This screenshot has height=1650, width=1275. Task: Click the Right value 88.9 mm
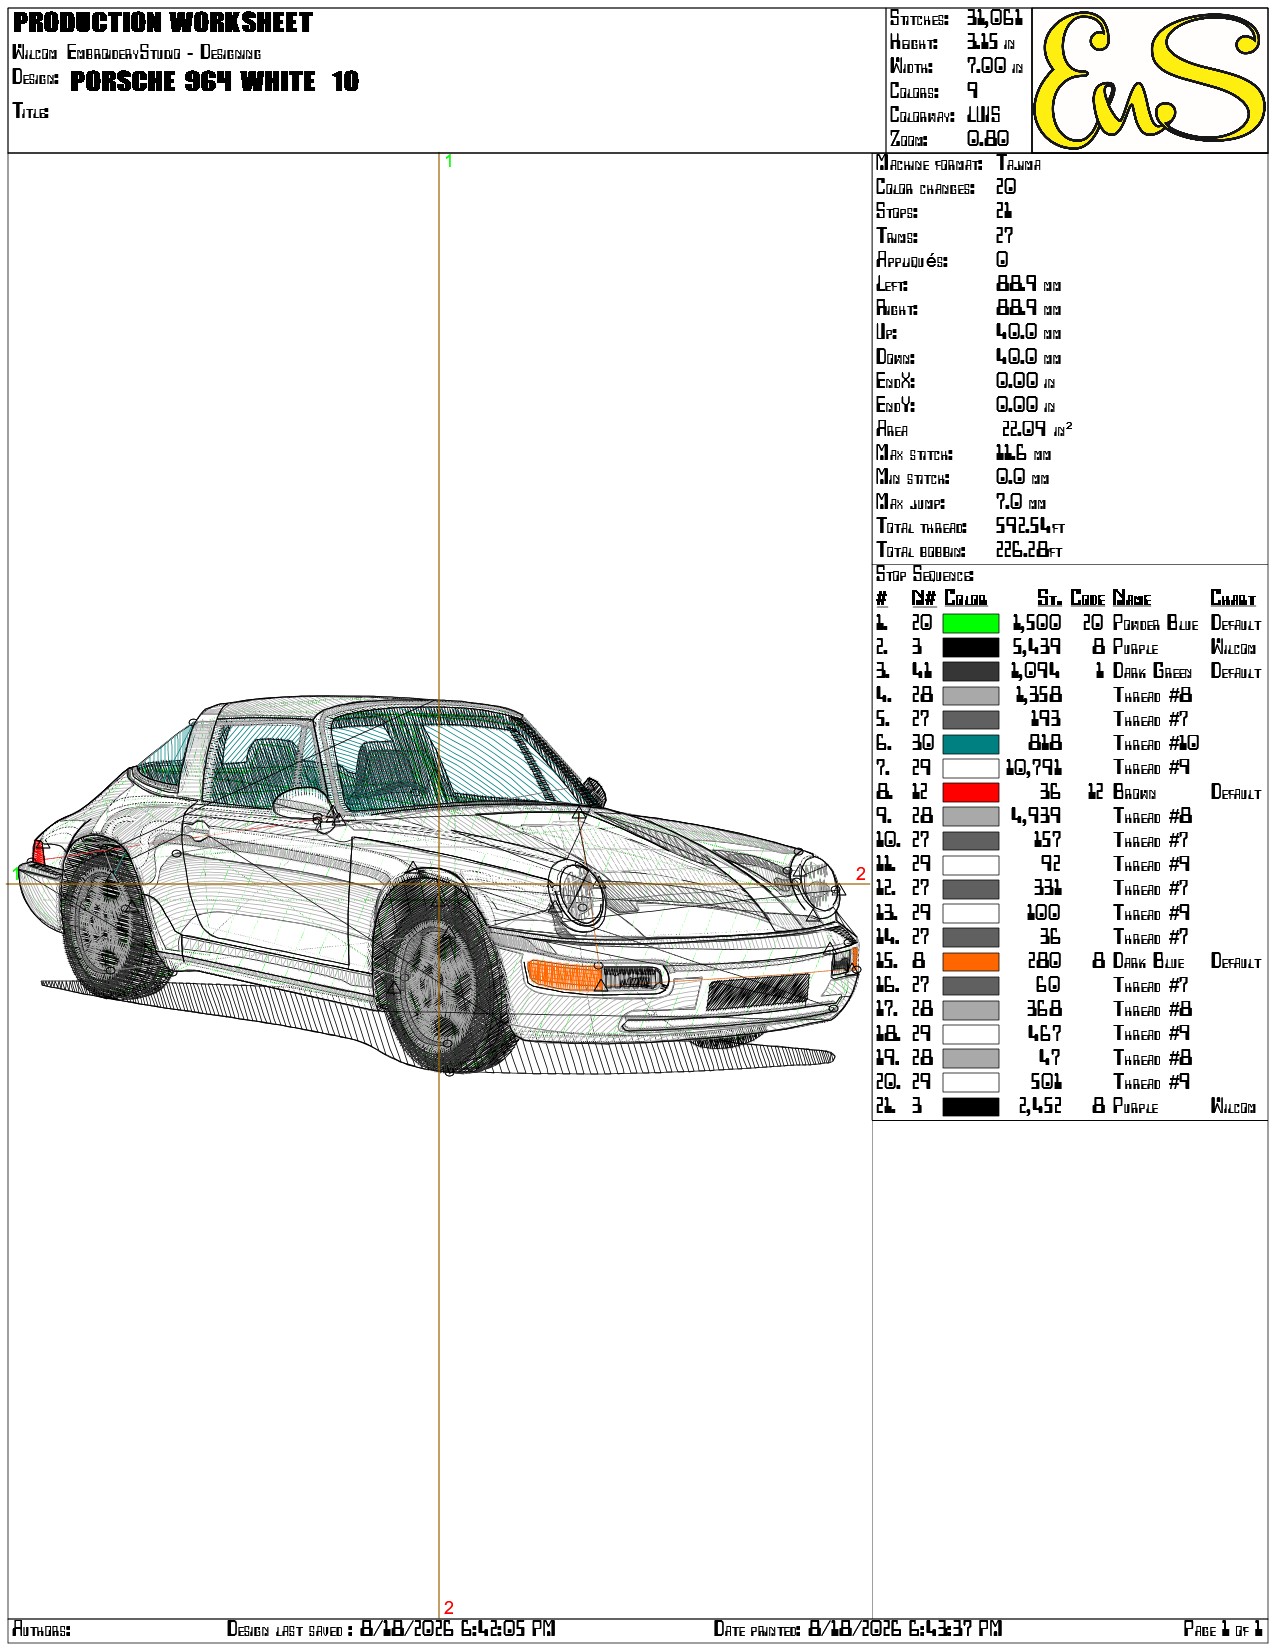click(x=1028, y=308)
